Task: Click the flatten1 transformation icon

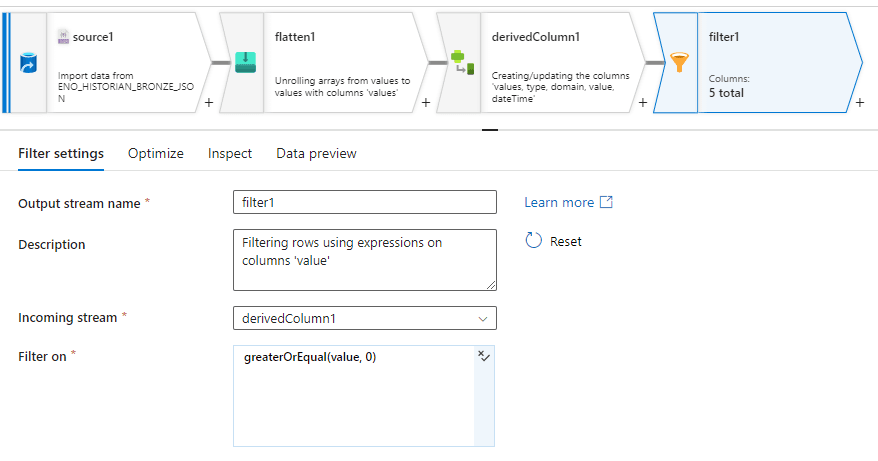Action: pyautogui.click(x=245, y=63)
